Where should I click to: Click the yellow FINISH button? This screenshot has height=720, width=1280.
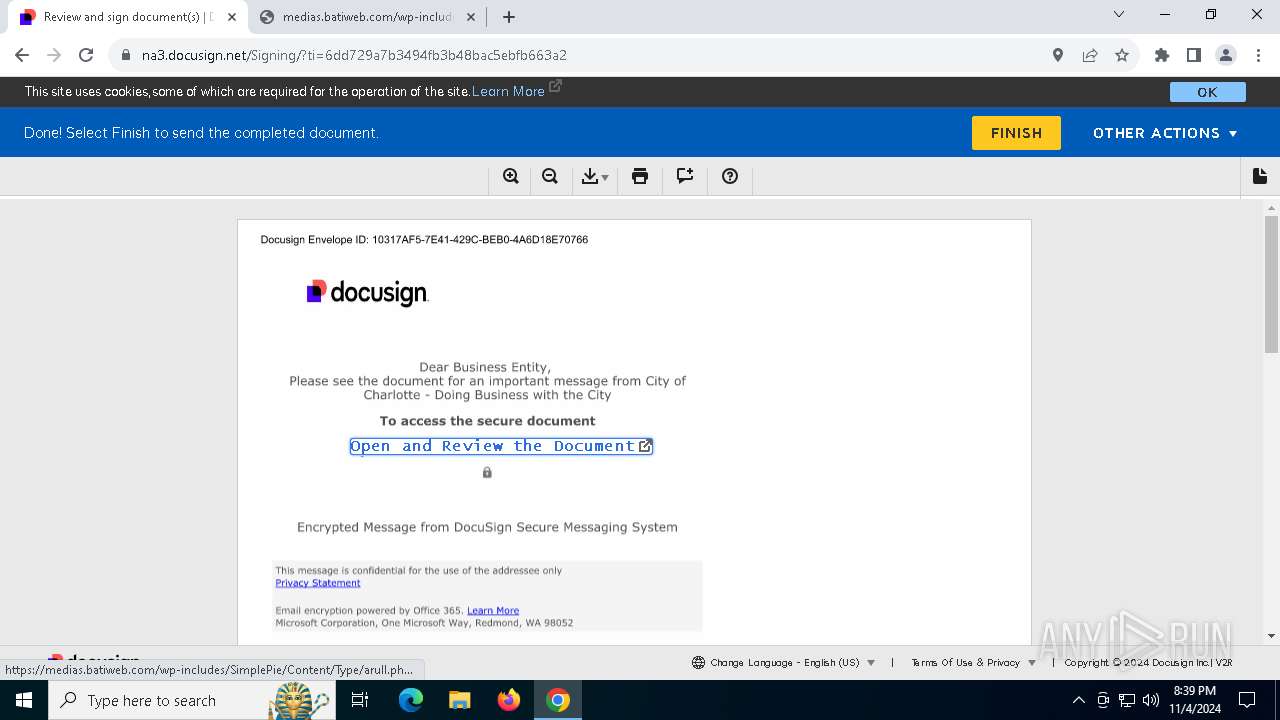1016,133
